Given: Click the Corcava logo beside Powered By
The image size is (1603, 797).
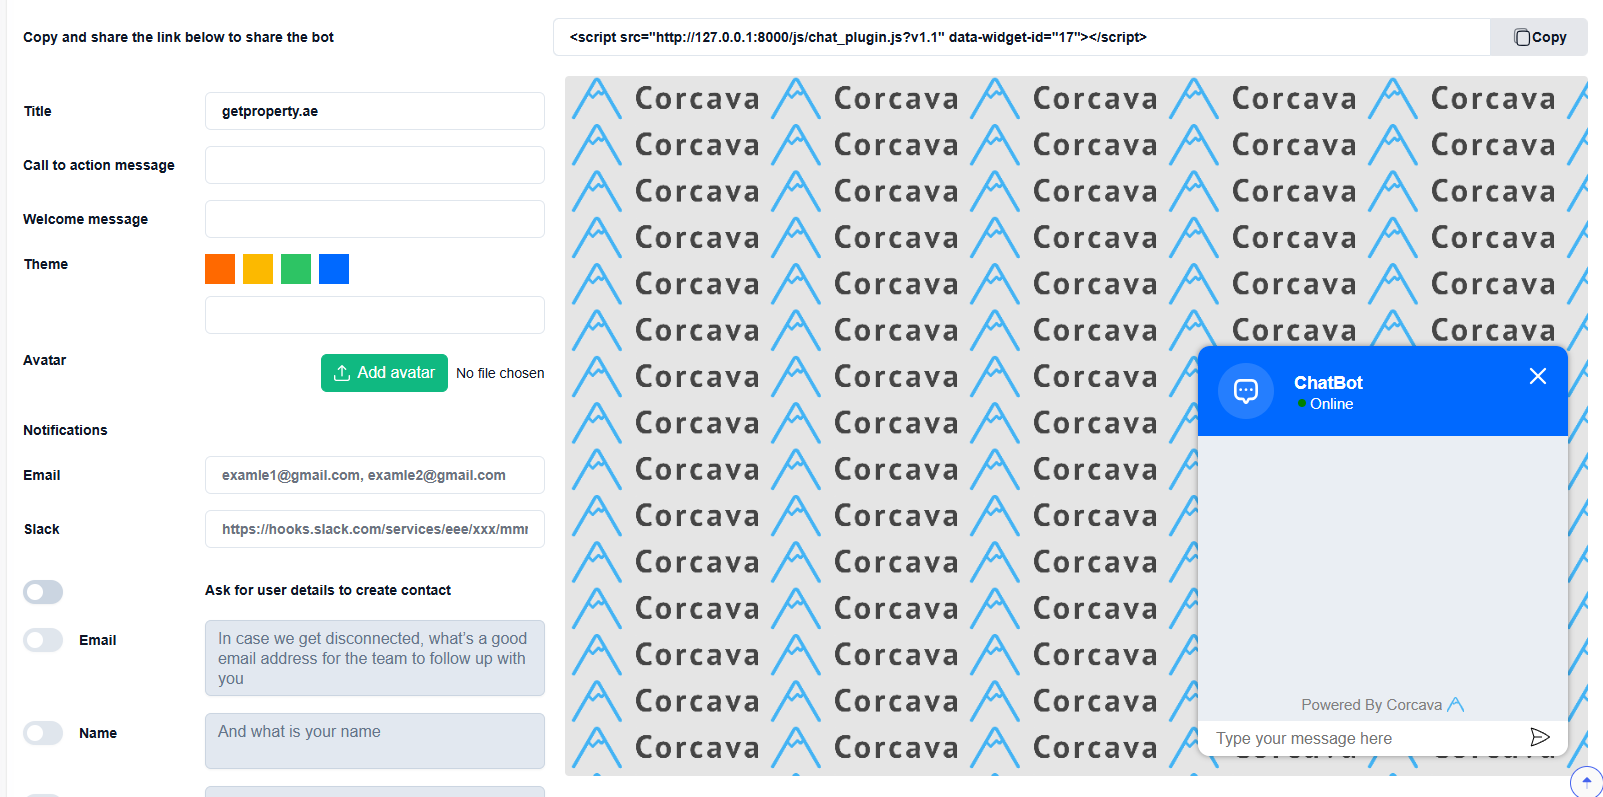Looking at the screenshot, I should click(x=1456, y=705).
